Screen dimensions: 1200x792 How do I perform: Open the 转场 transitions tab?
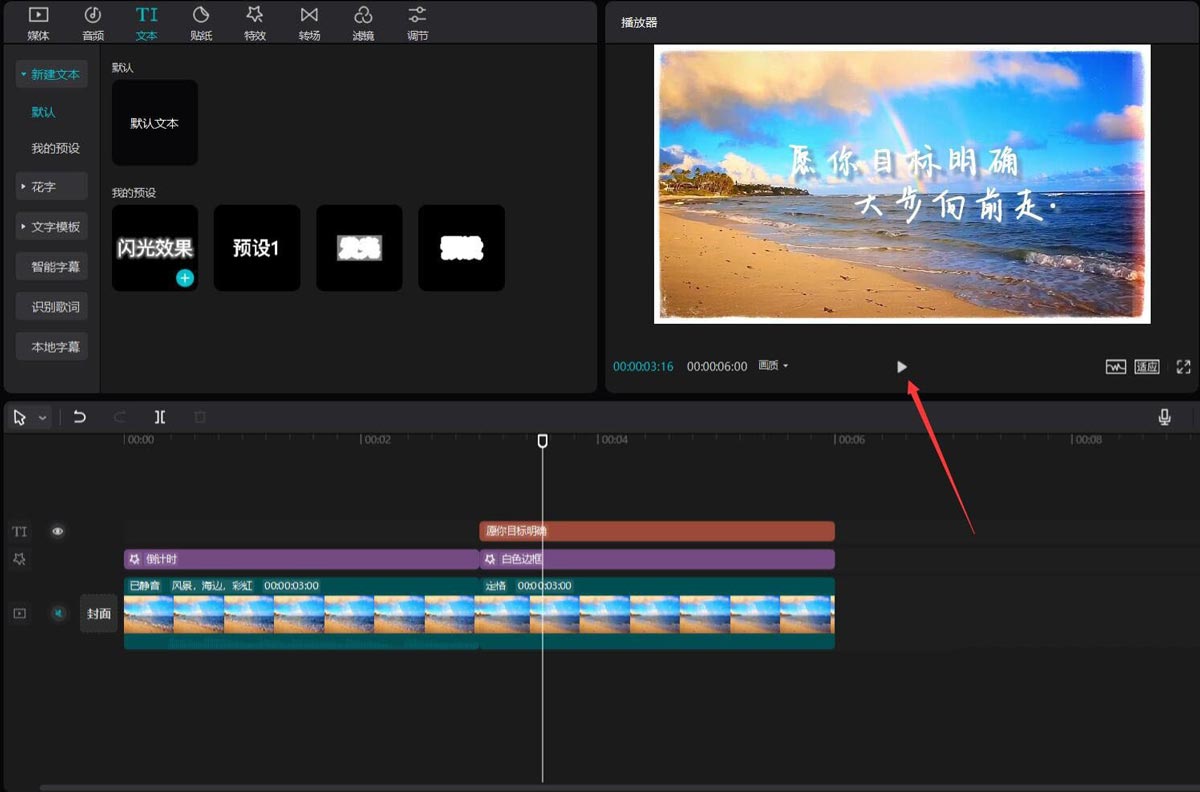click(x=309, y=23)
